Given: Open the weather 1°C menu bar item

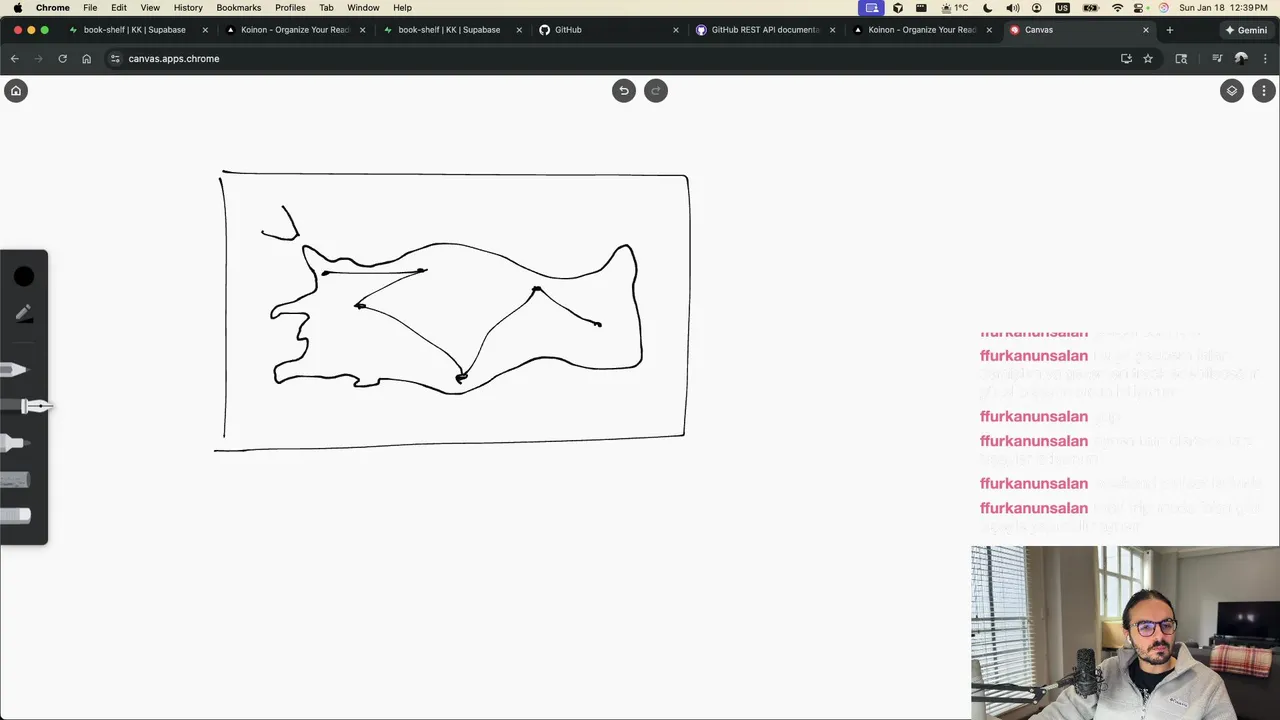Looking at the screenshot, I should pos(955,7).
